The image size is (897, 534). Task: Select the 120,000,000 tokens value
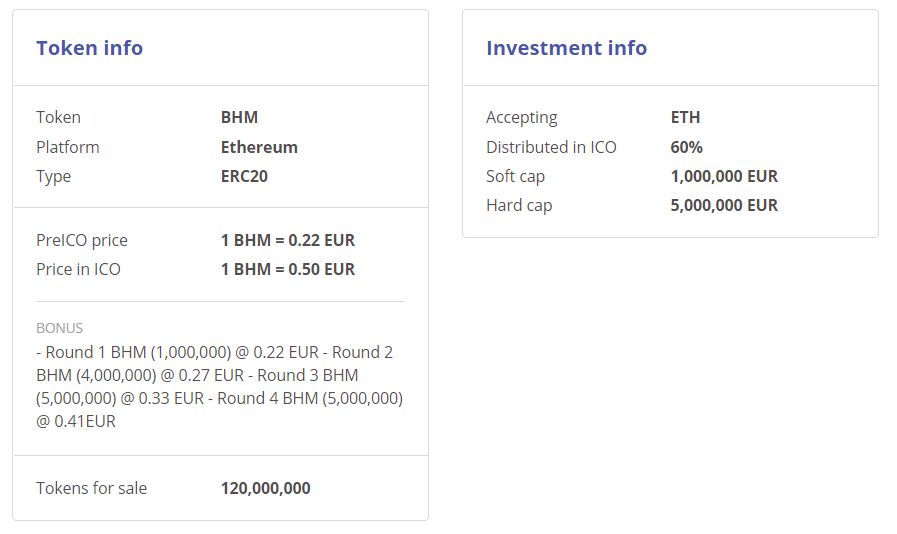(x=265, y=488)
